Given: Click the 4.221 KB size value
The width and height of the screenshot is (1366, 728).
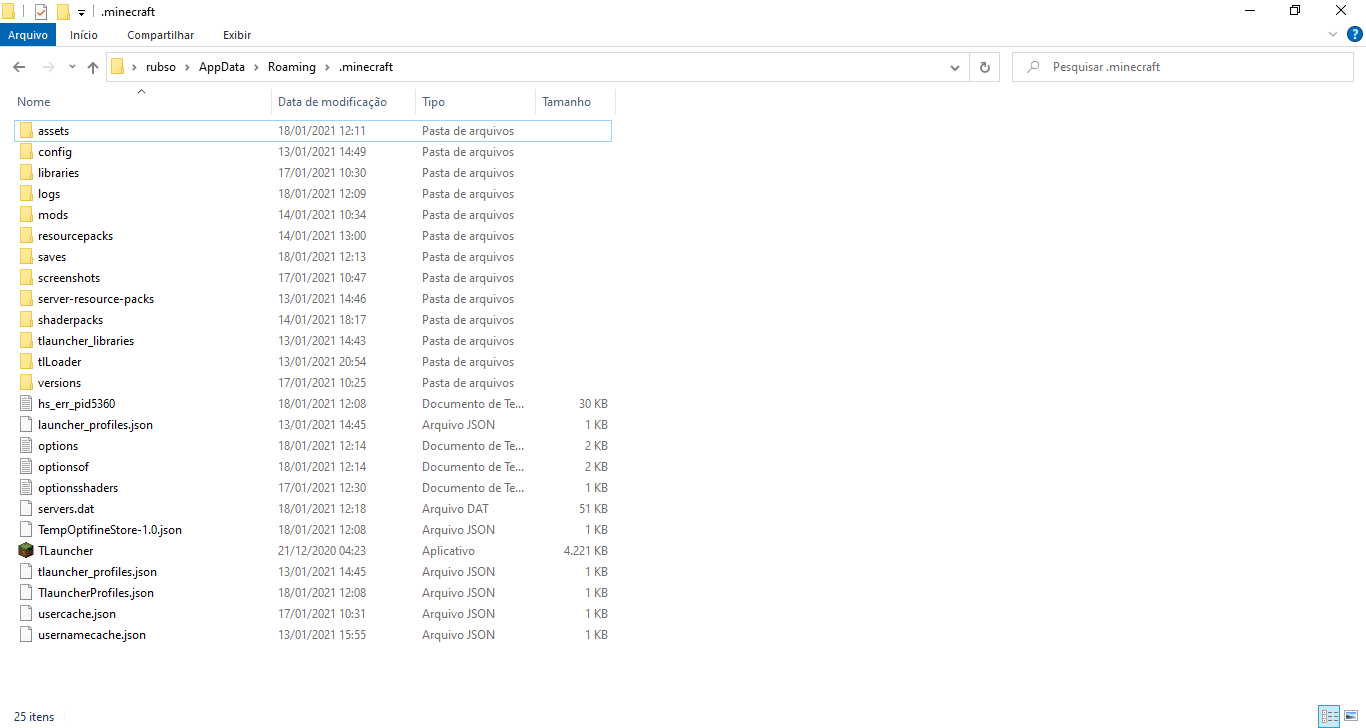Looking at the screenshot, I should (586, 551).
